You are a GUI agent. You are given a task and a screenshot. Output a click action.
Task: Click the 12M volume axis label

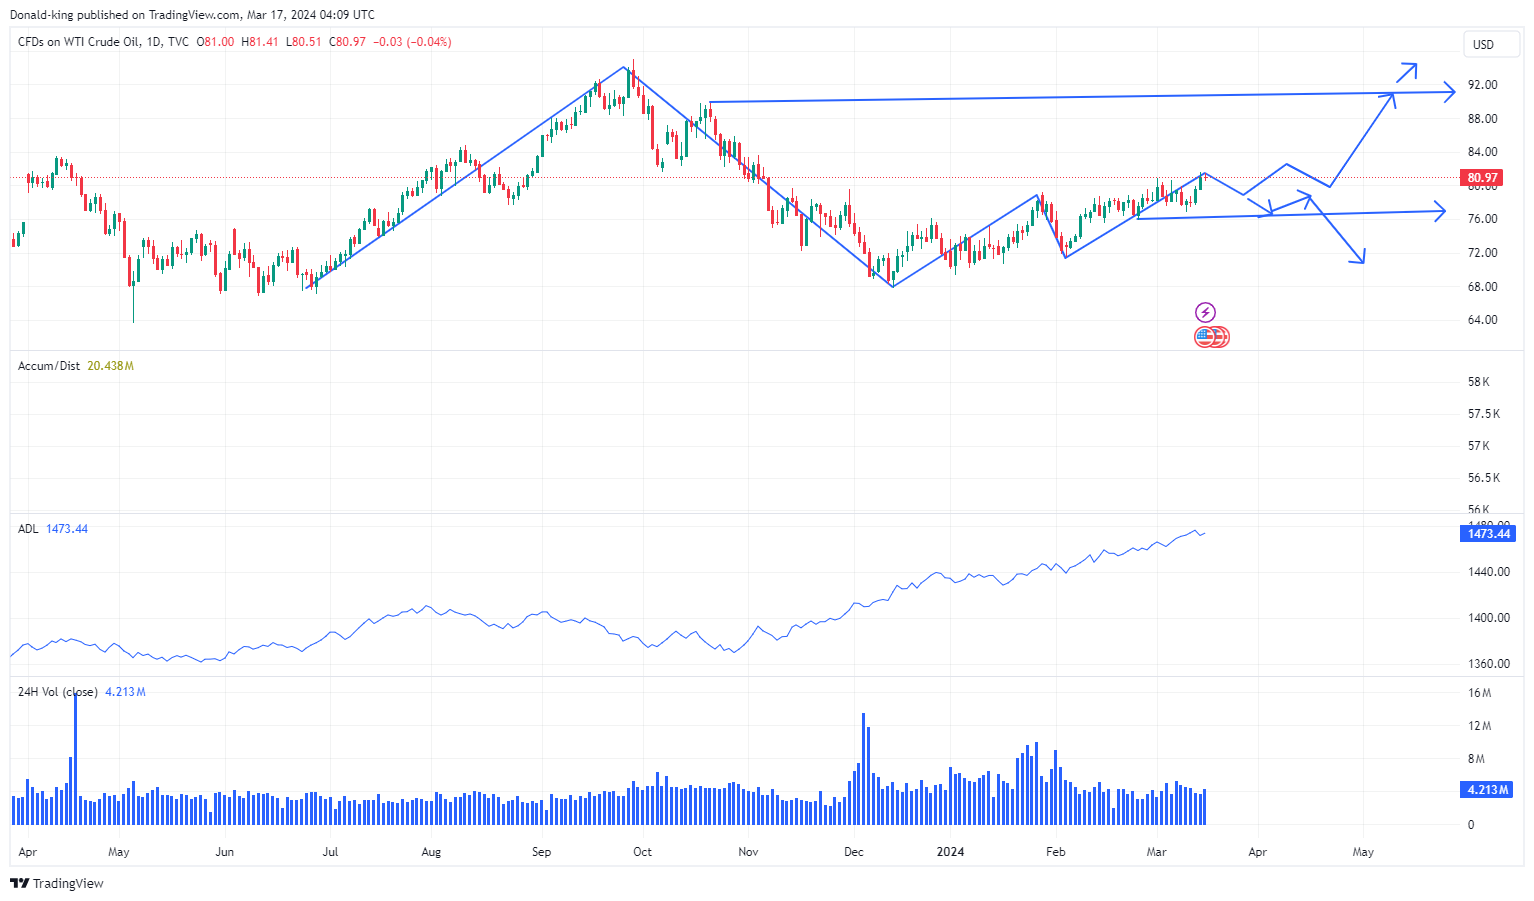pyautogui.click(x=1479, y=726)
